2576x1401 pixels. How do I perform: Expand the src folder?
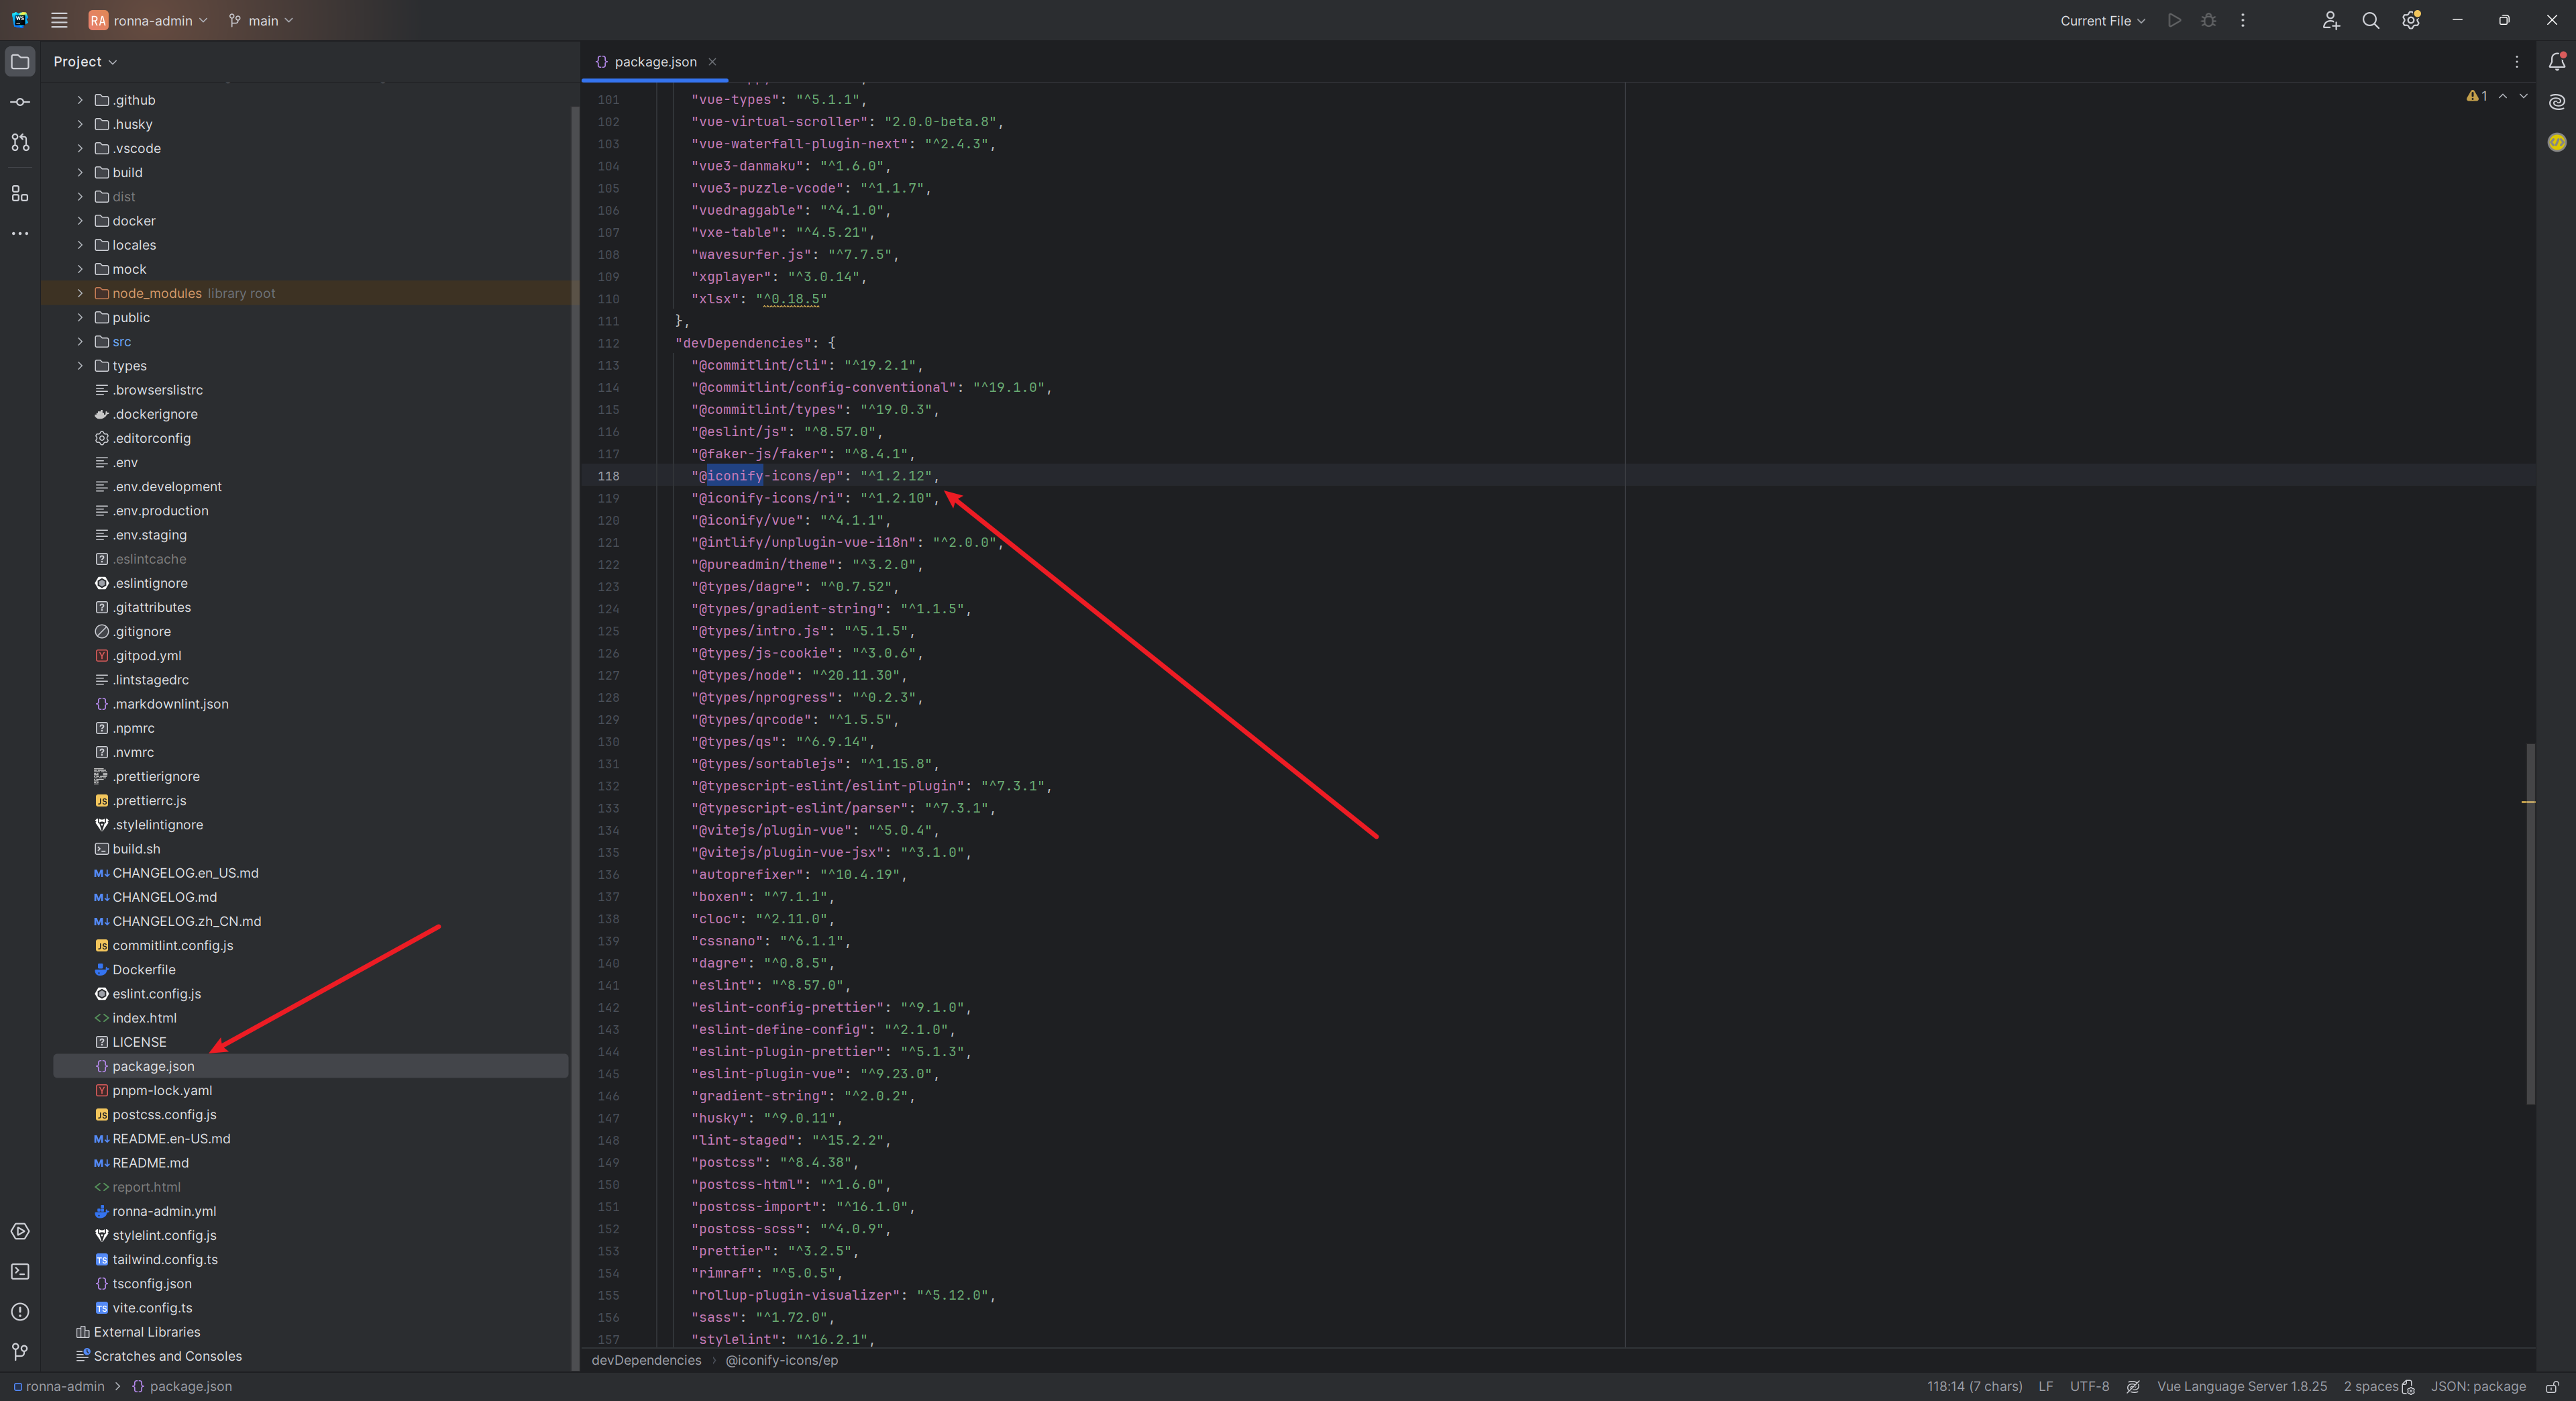click(80, 341)
